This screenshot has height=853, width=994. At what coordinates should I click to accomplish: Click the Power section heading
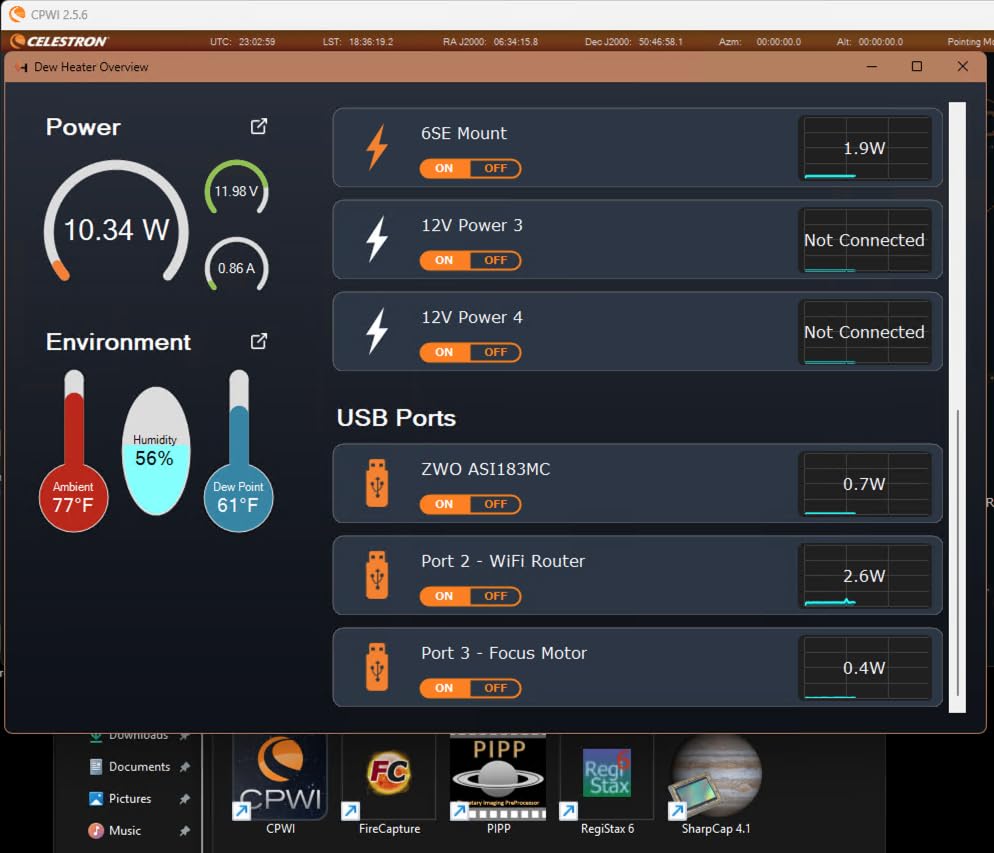tap(83, 127)
